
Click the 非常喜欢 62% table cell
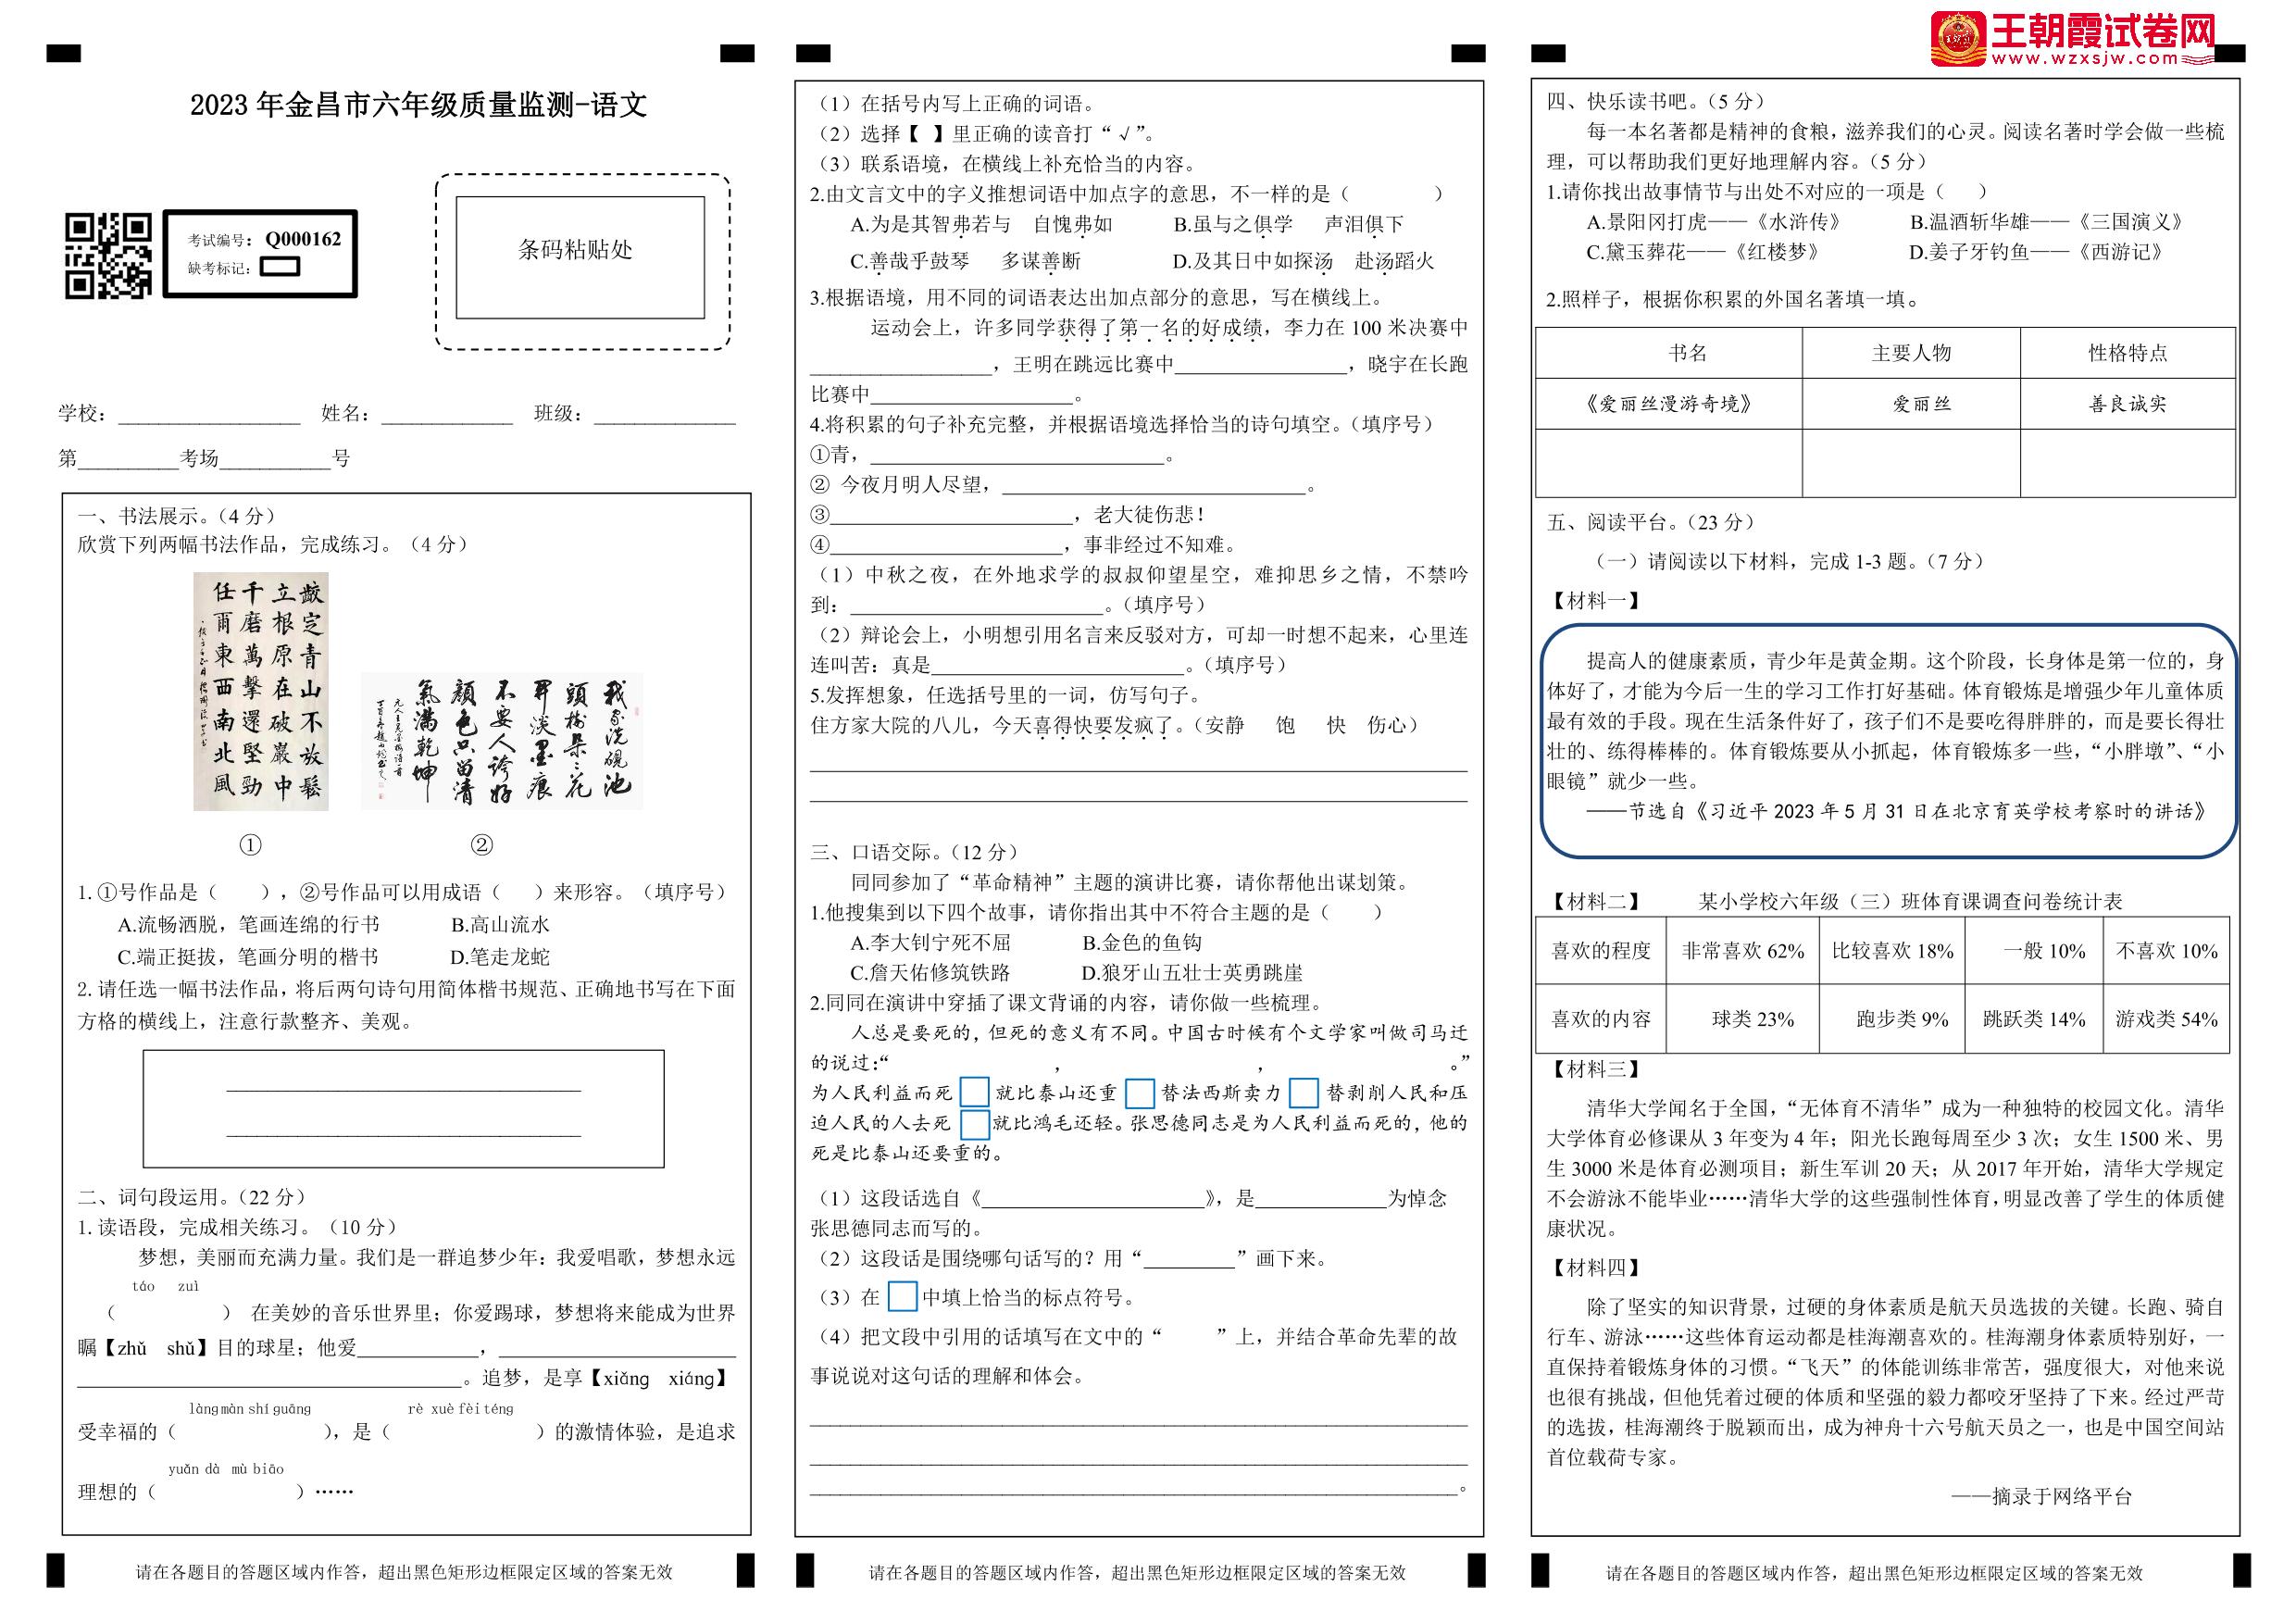pyautogui.click(x=1742, y=951)
